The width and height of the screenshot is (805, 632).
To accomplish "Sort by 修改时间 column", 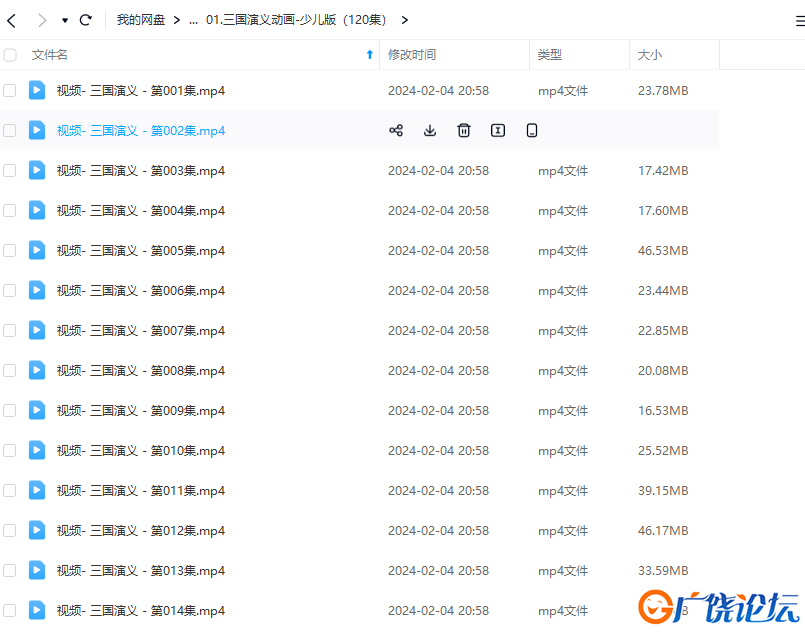I will [412, 54].
